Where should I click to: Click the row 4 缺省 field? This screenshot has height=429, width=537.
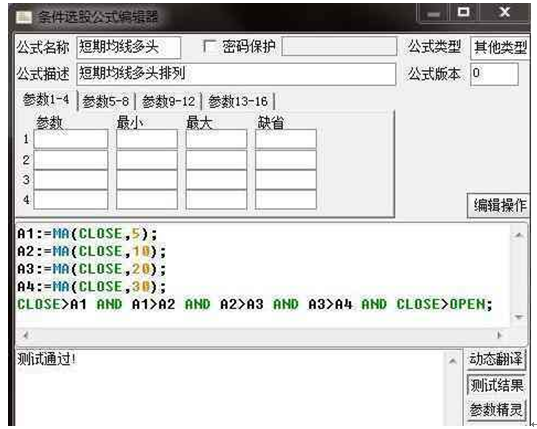coord(286,200)
